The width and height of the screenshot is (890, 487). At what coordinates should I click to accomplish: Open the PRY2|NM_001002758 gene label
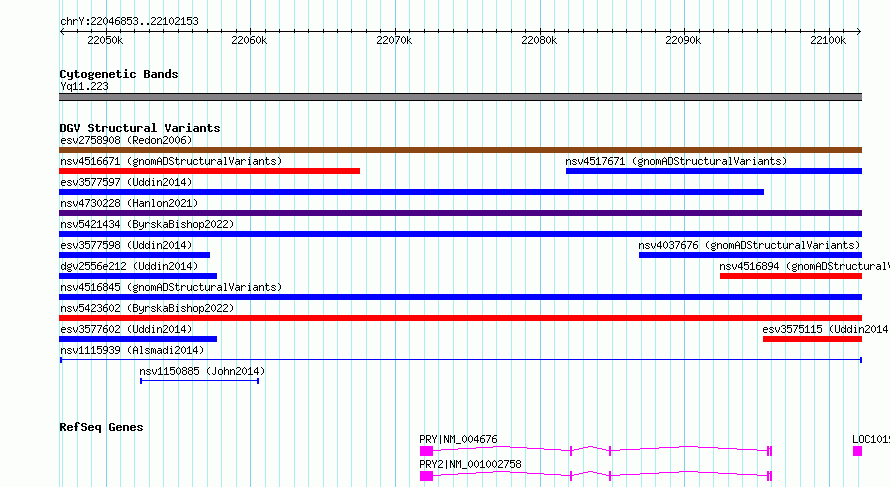470,464
